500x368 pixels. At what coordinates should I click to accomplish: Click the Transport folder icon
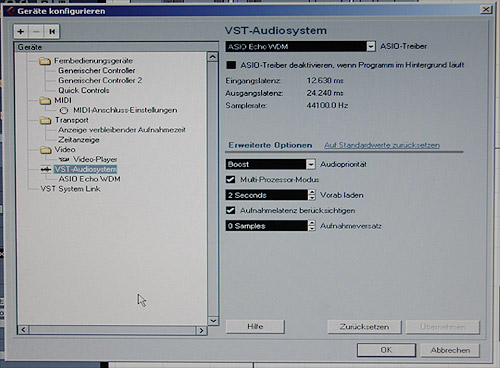[x=45, y=120]
